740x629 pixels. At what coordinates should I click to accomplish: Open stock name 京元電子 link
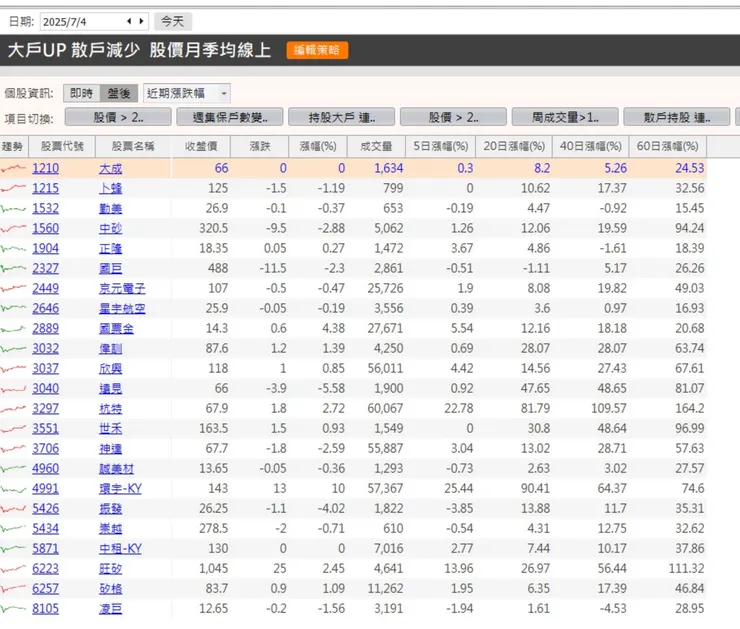122,288
